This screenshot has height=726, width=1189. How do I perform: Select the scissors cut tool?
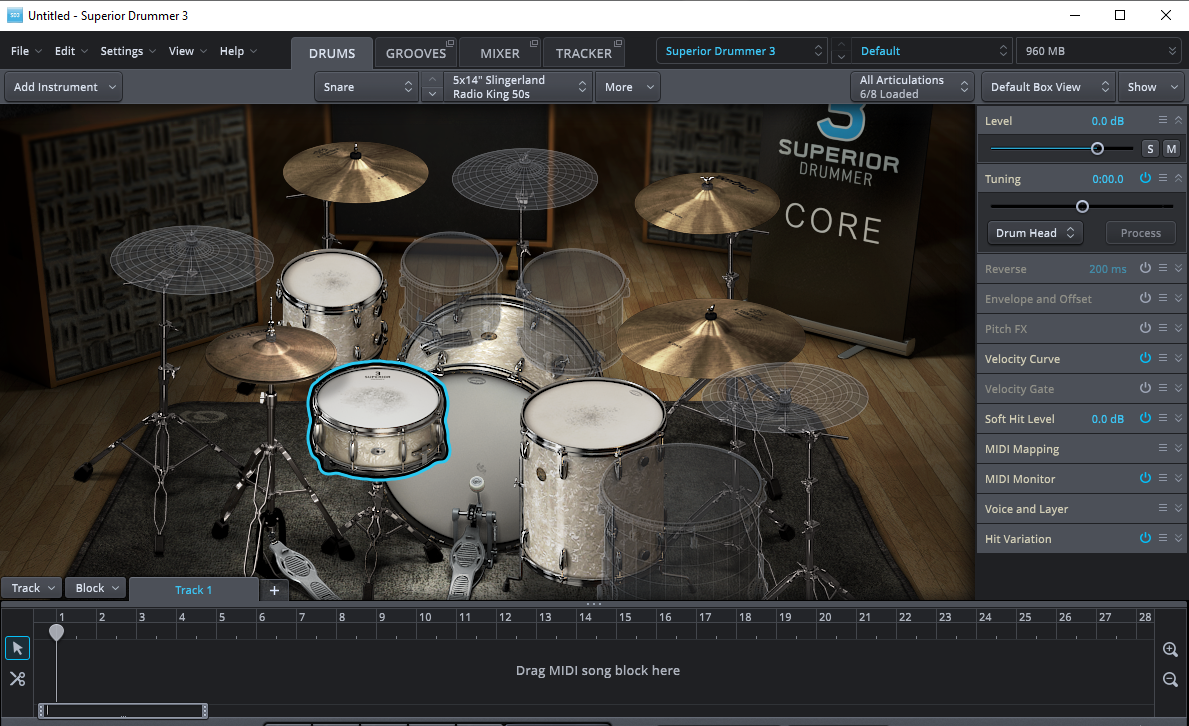[17, 678]
